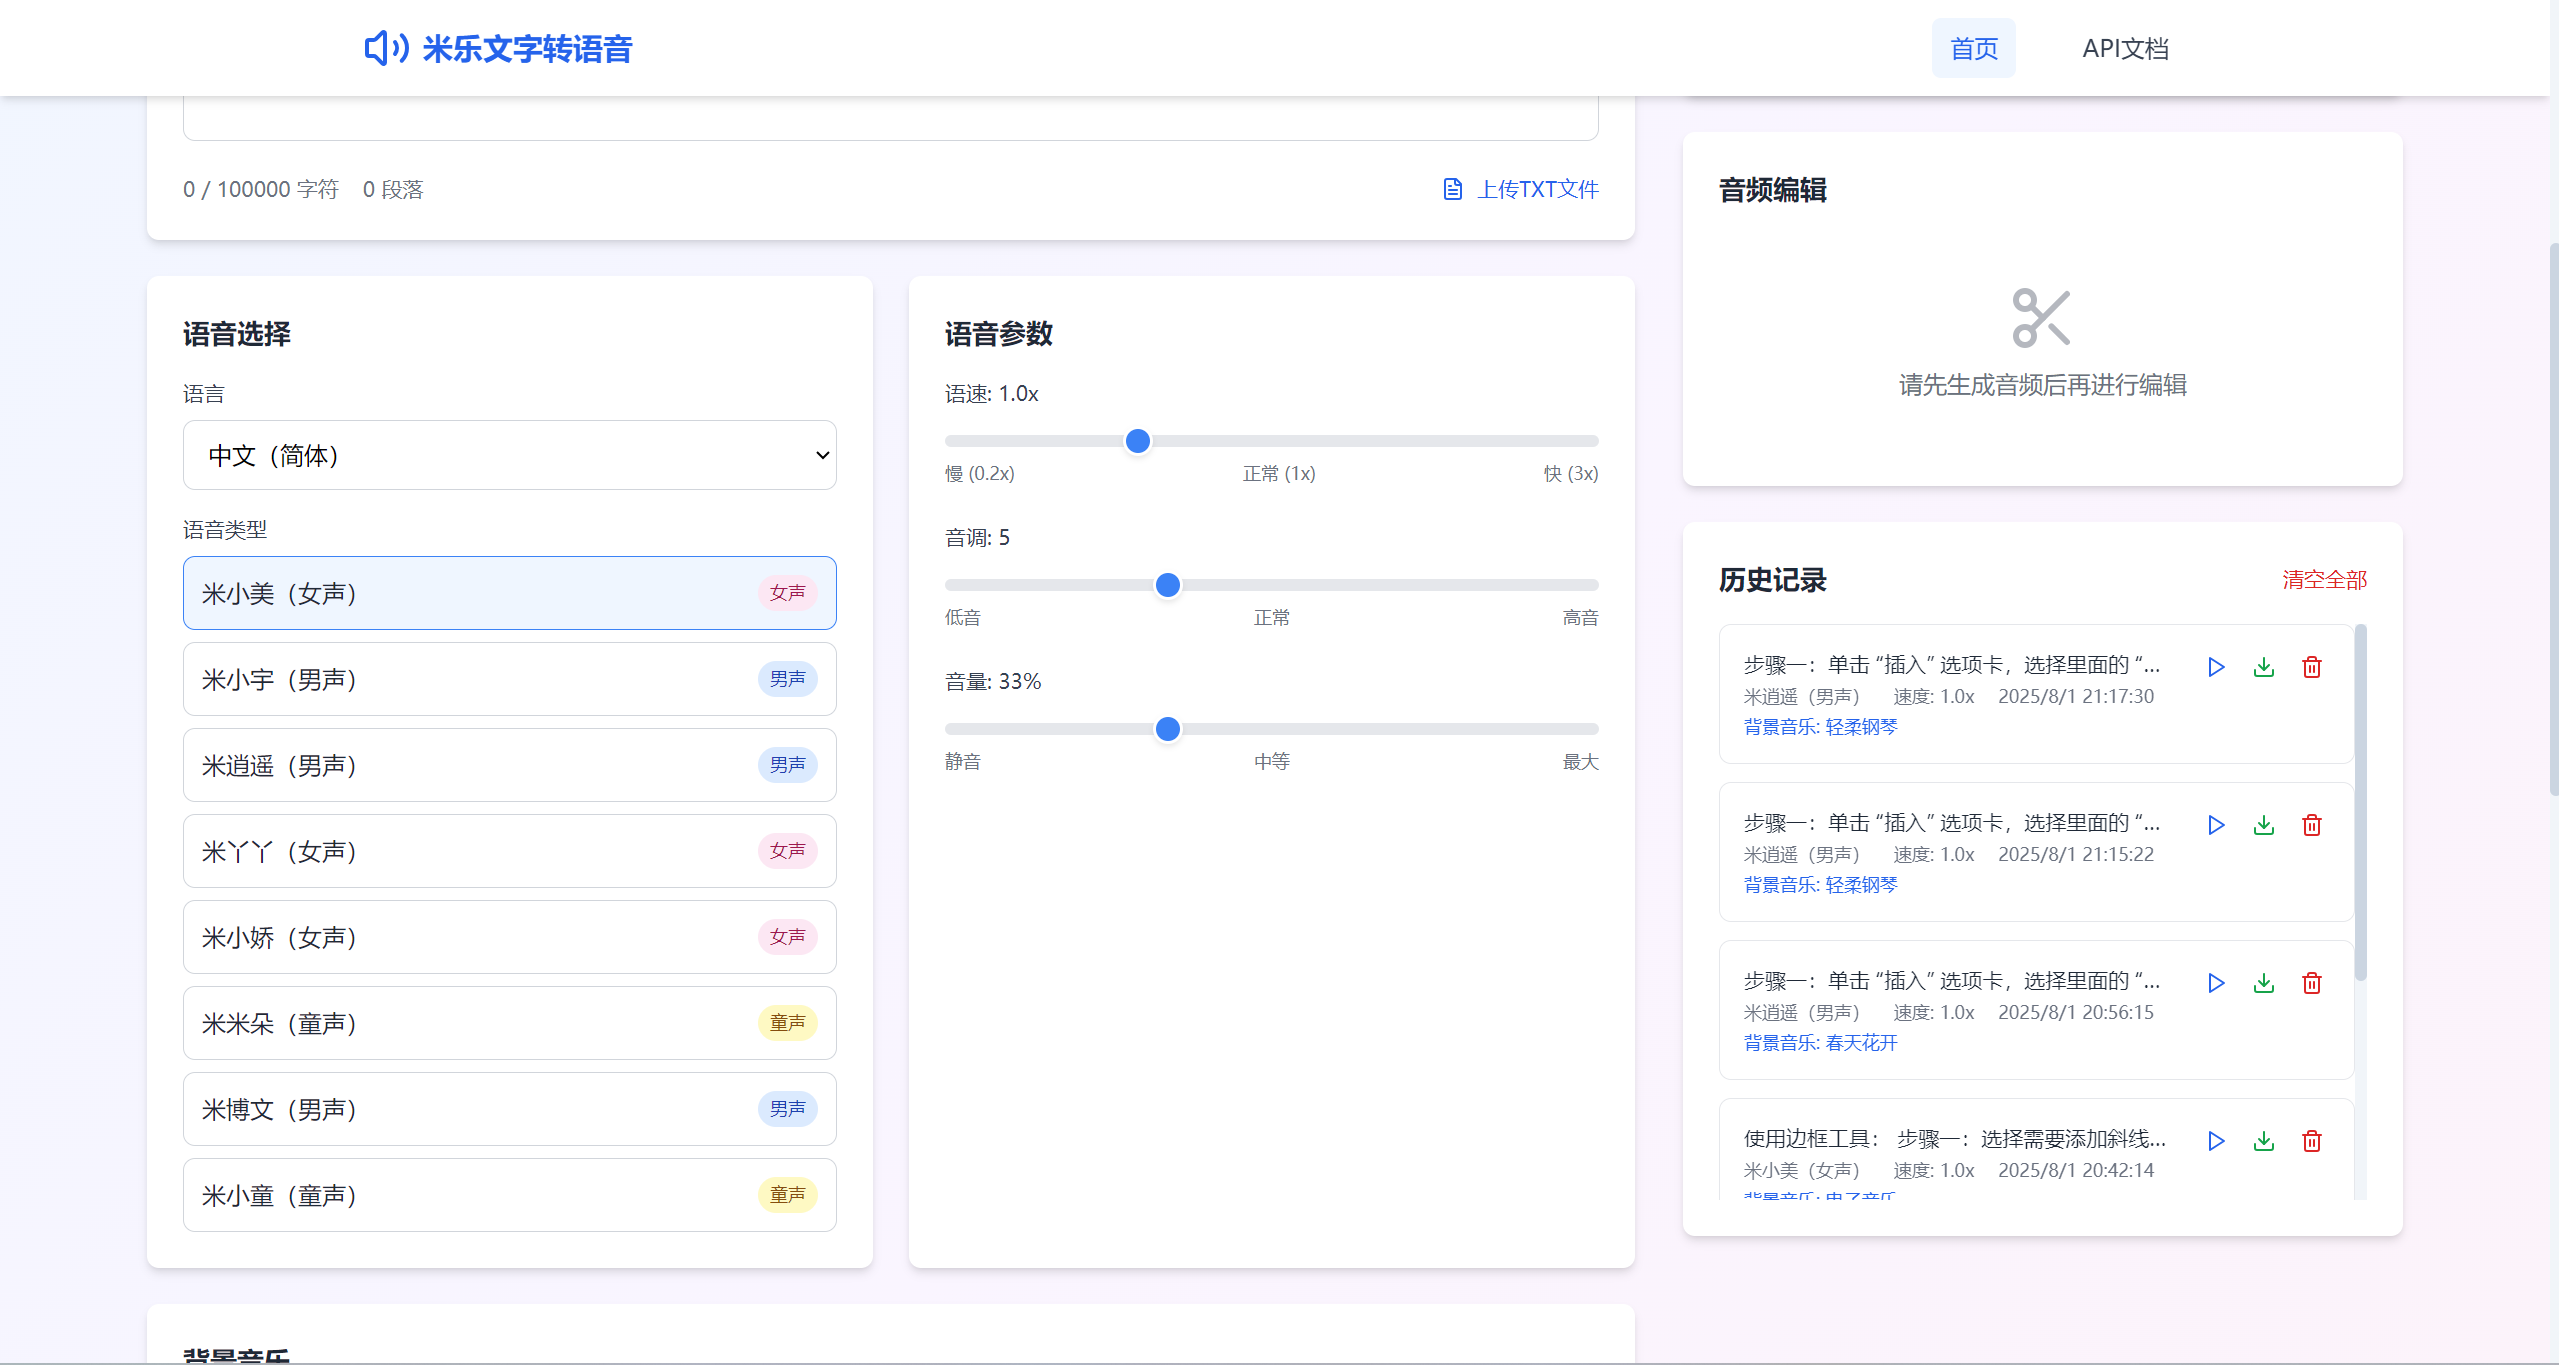
Task: Open the API文档 tab
Action: point(2125,48)
